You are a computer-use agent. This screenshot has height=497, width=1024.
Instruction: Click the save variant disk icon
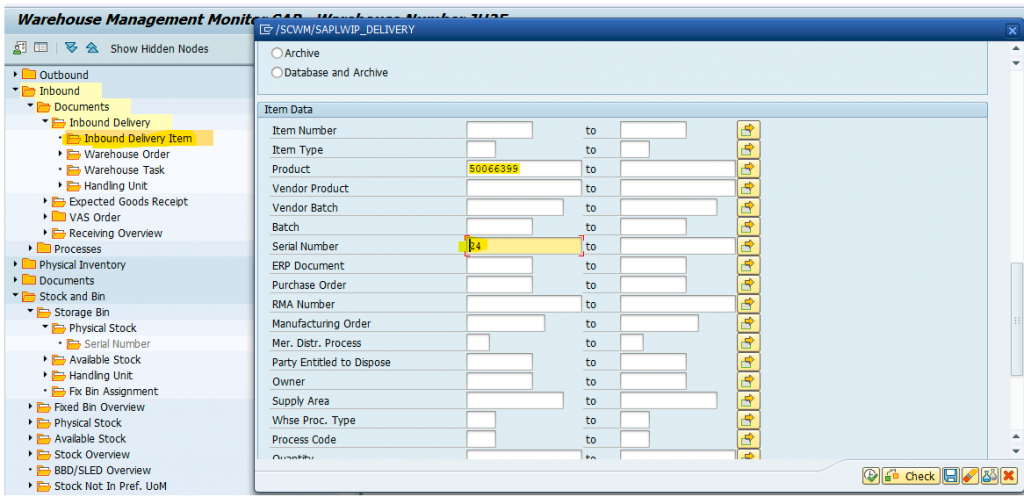pyautogui.click(x=951, y=476)
